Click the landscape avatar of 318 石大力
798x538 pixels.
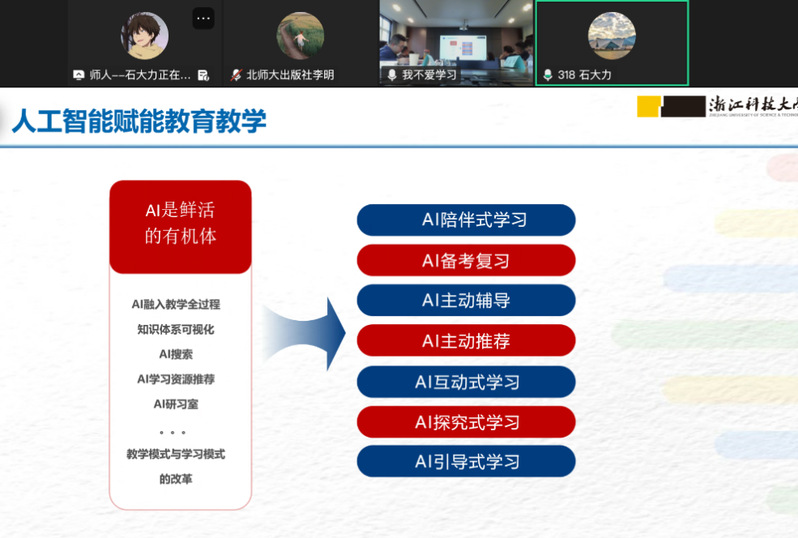(611, 36)
